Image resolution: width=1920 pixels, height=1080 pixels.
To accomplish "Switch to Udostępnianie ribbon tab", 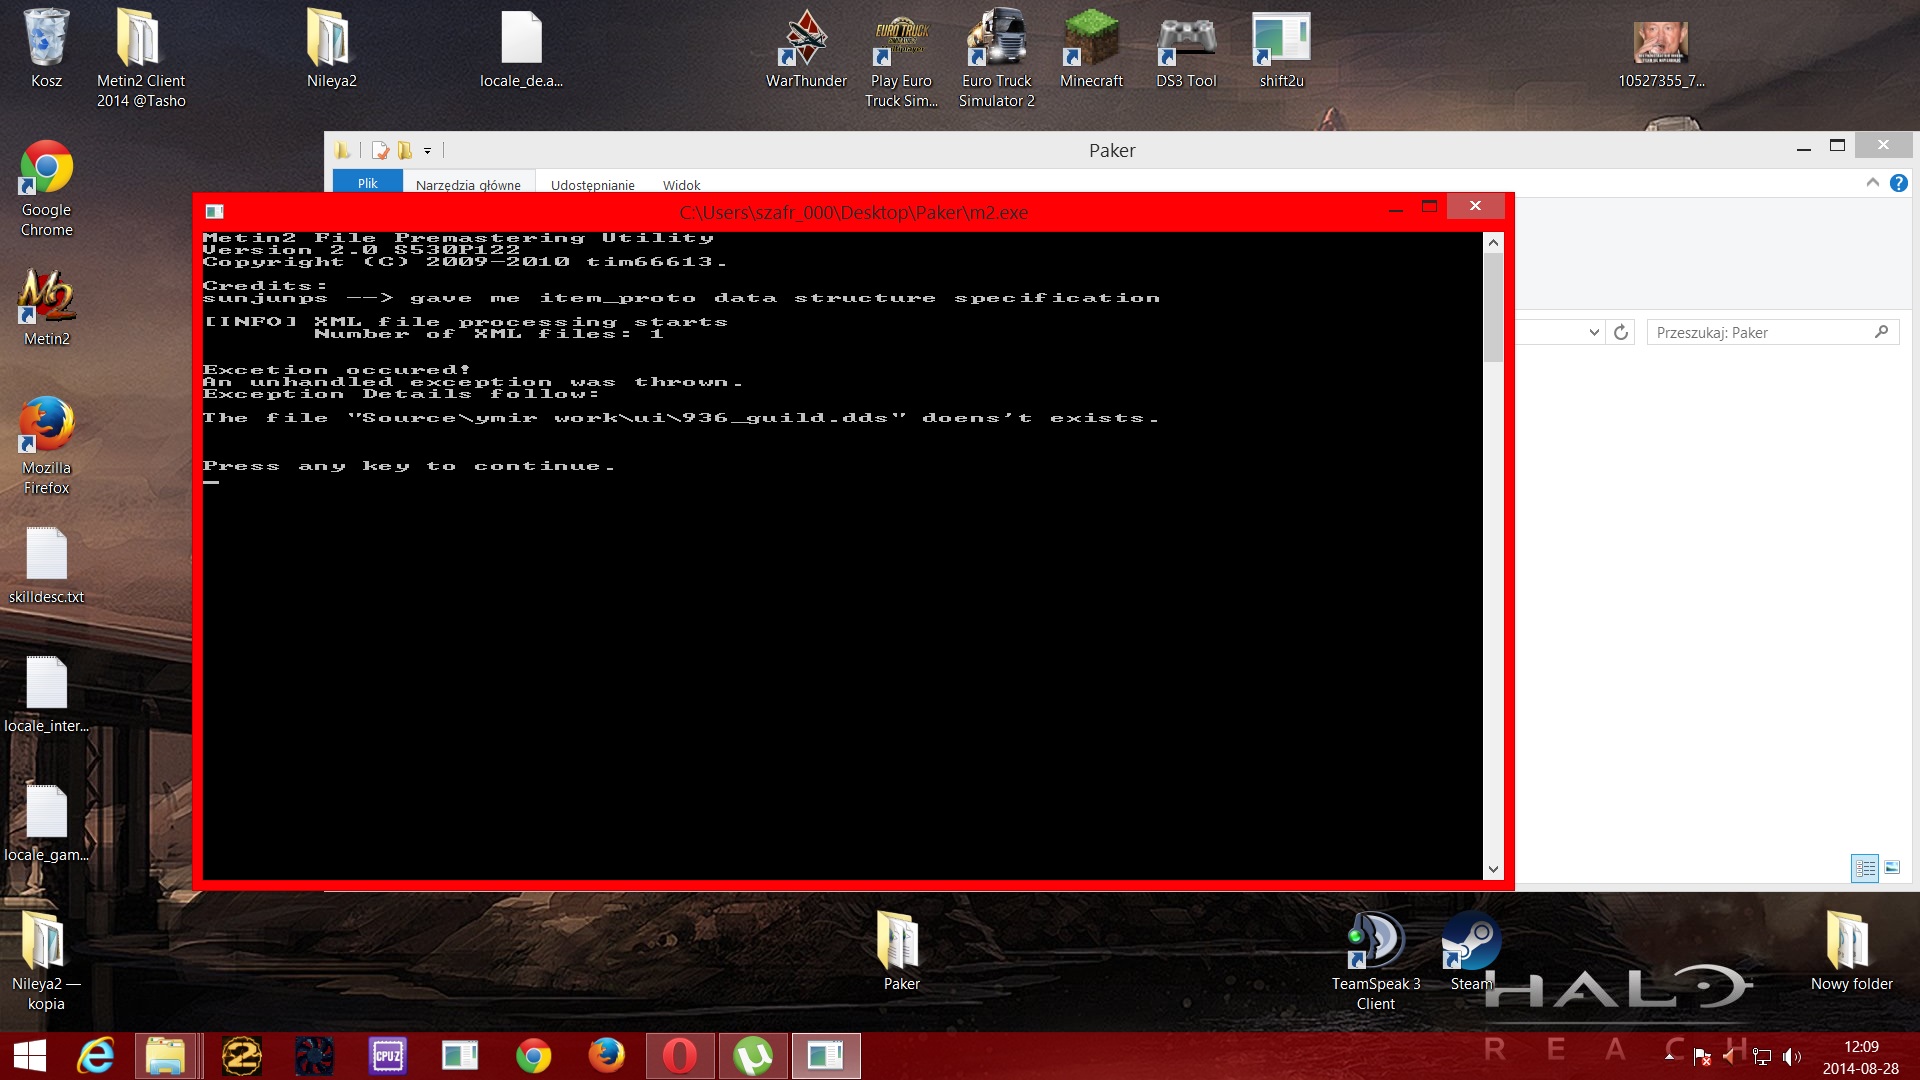I will point(592,184).
